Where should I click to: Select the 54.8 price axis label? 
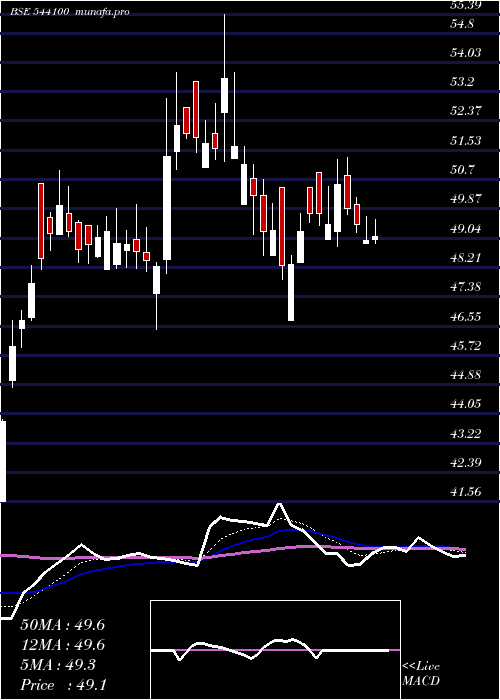462,24
